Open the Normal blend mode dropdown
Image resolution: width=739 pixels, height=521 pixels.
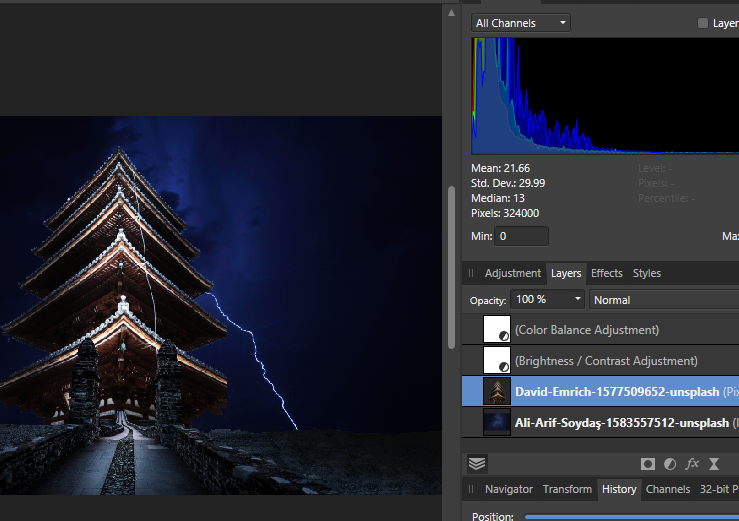click(664, 300)
